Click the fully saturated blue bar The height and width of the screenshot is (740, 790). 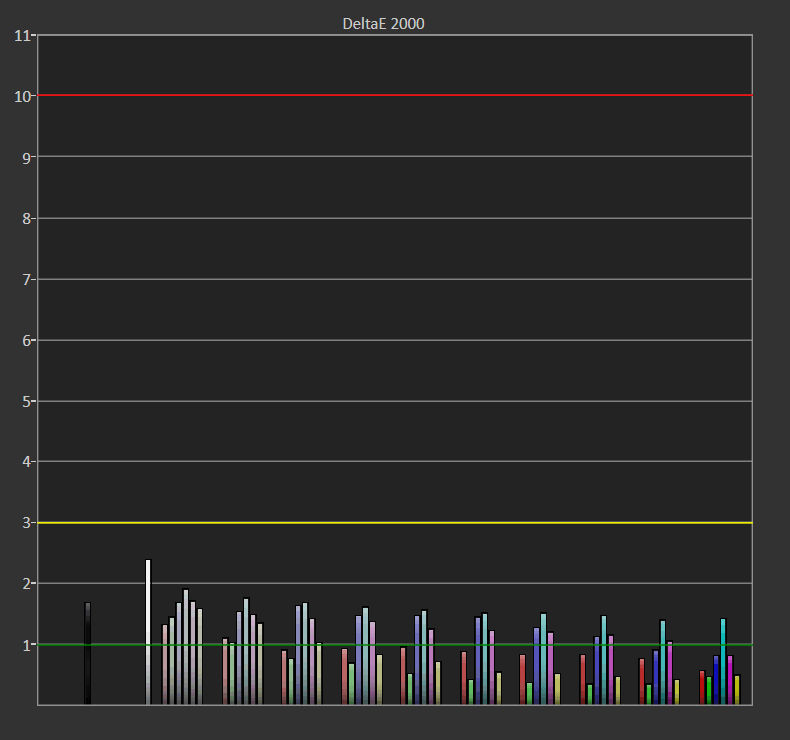[716, 680]
